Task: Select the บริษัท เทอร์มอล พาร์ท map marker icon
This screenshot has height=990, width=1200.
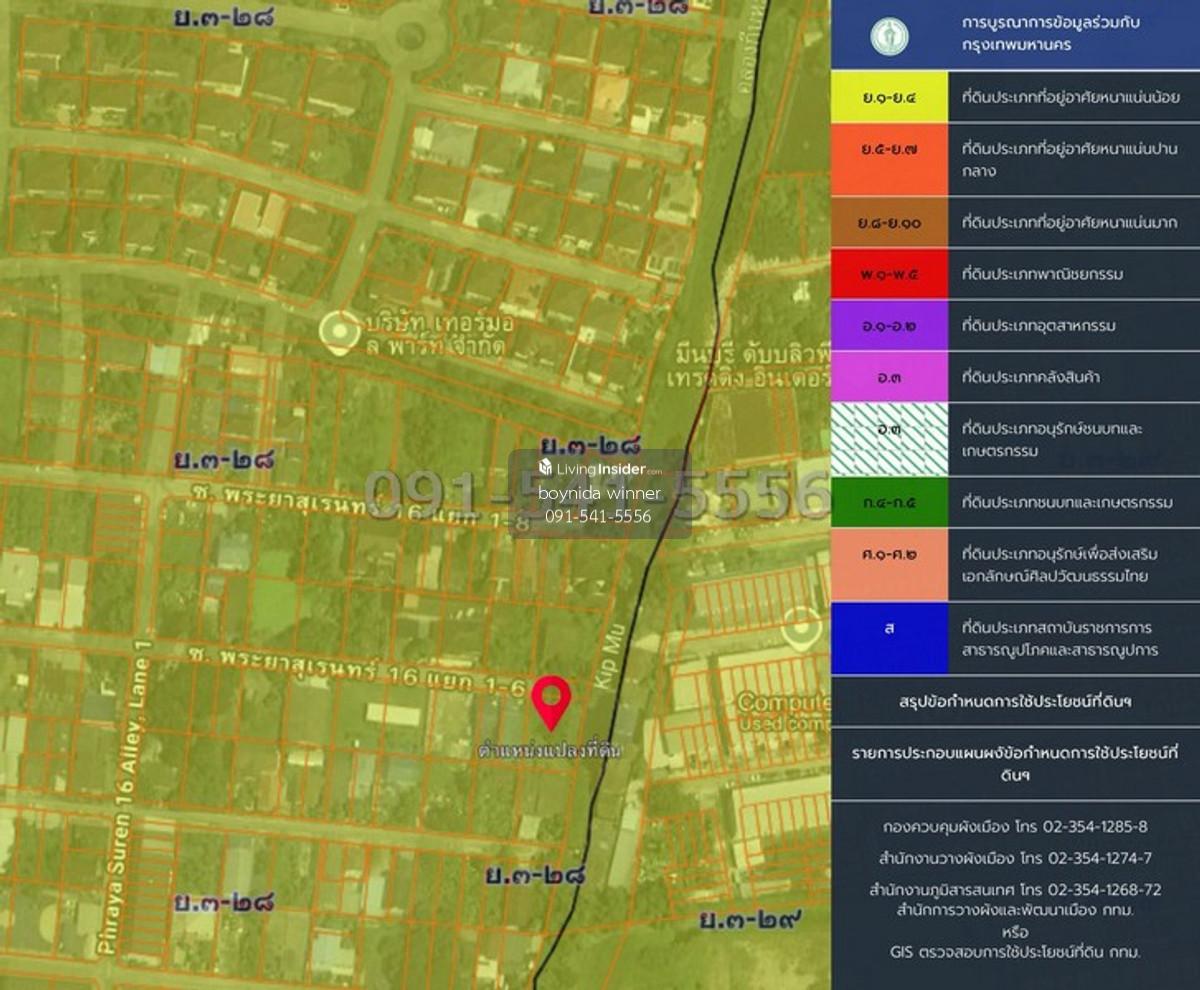Action: point(339,331)
